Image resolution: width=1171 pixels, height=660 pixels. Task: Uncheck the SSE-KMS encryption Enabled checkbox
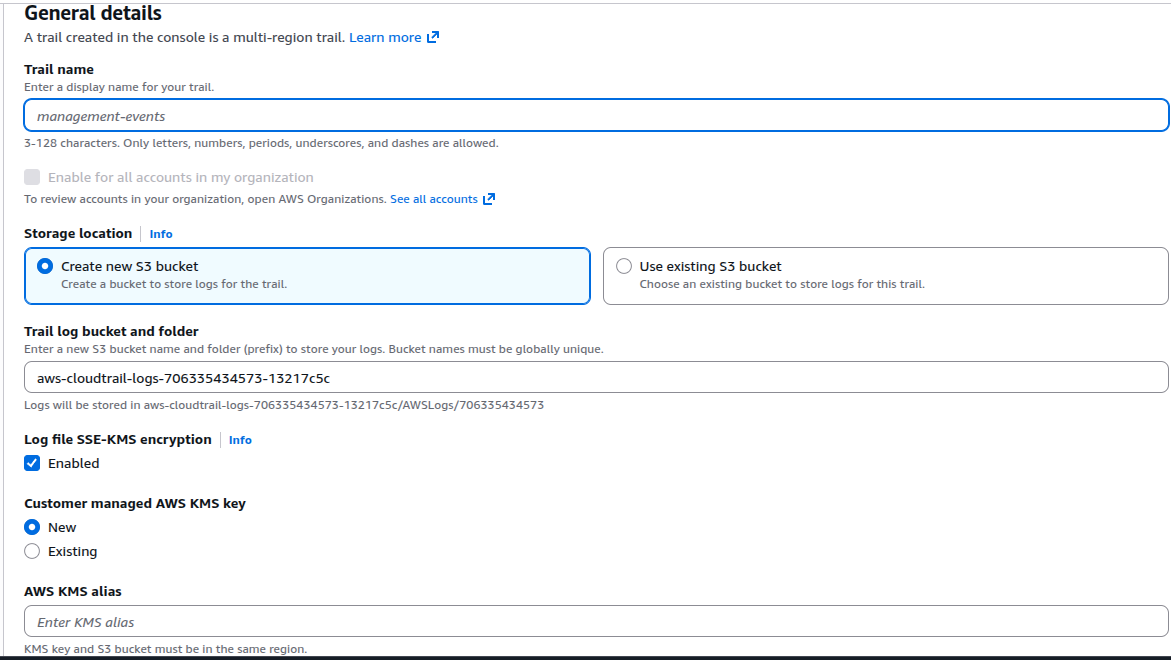pos(32,463)
